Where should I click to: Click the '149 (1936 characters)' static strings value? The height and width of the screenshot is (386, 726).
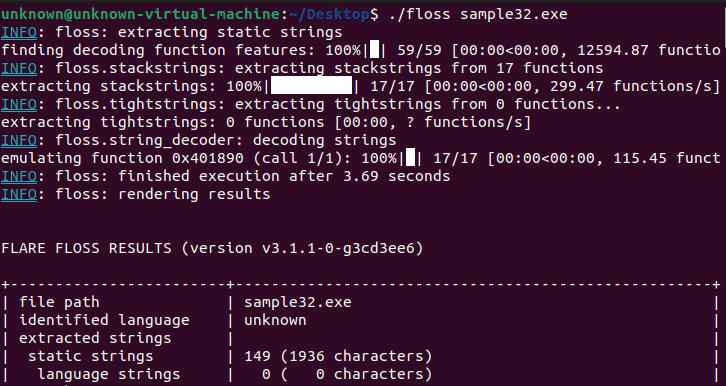[x=338, y=356]
